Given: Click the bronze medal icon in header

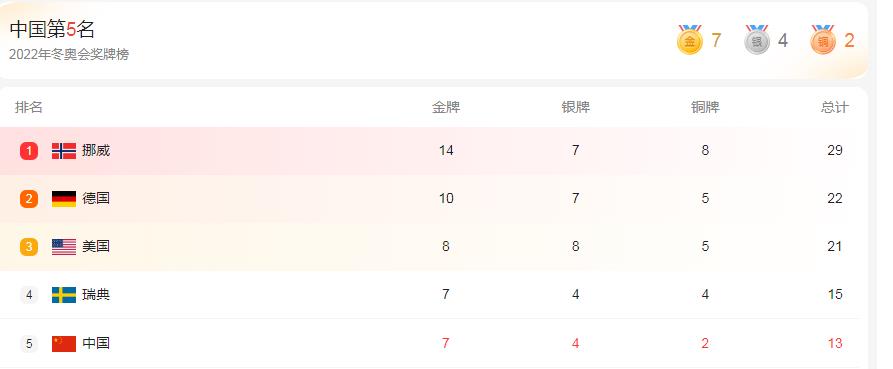Looking at the screenshot, I should (x=823, y=40).
